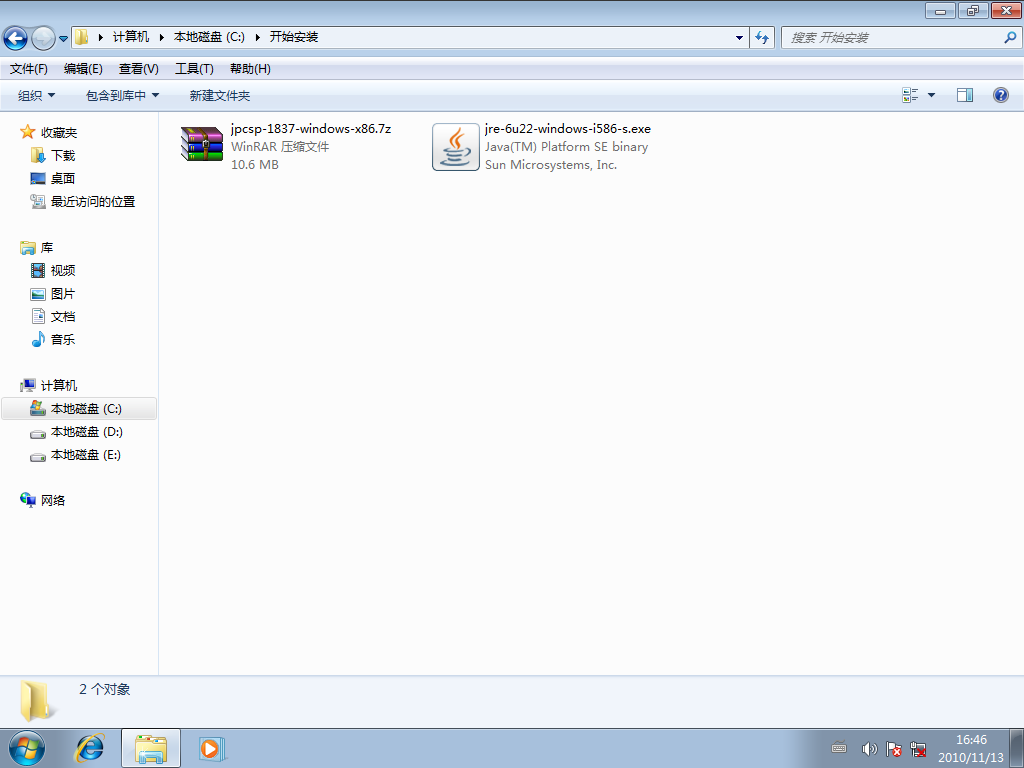Open 最近访问的位置 in sidebar
The image size is (1024, 768).
click(x=93, y=201)
